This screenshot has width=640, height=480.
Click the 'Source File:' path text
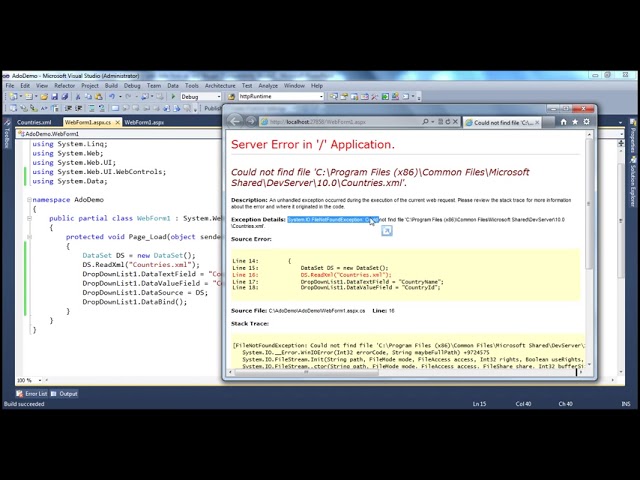click(317, 311)
